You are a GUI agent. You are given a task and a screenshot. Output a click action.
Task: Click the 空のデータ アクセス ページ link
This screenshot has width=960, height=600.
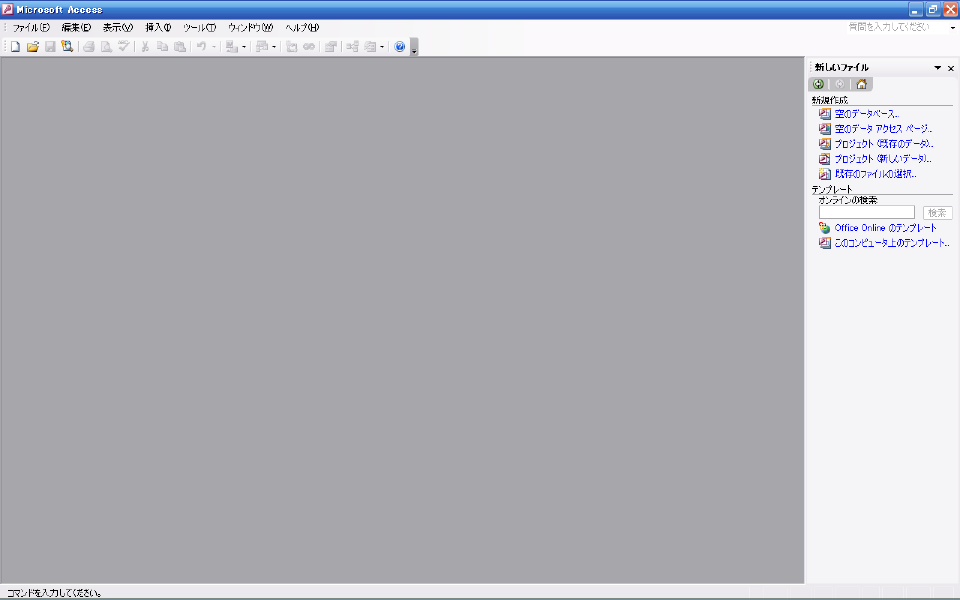click(x=883, y=129)
